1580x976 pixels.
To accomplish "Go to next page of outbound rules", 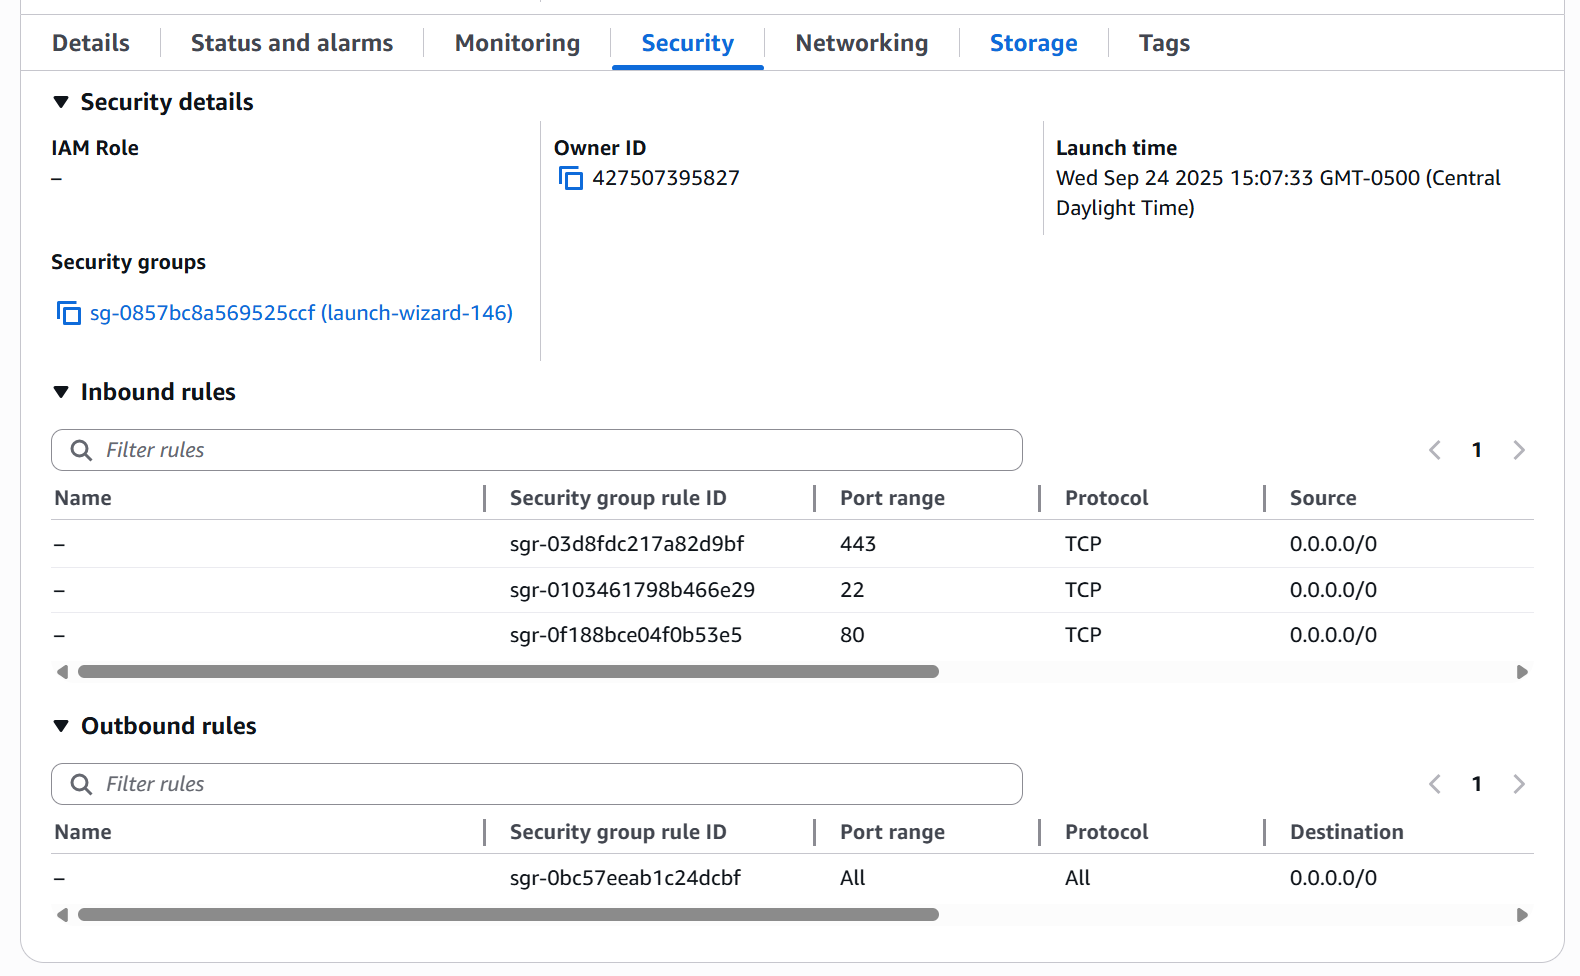I will point(1518,785).
